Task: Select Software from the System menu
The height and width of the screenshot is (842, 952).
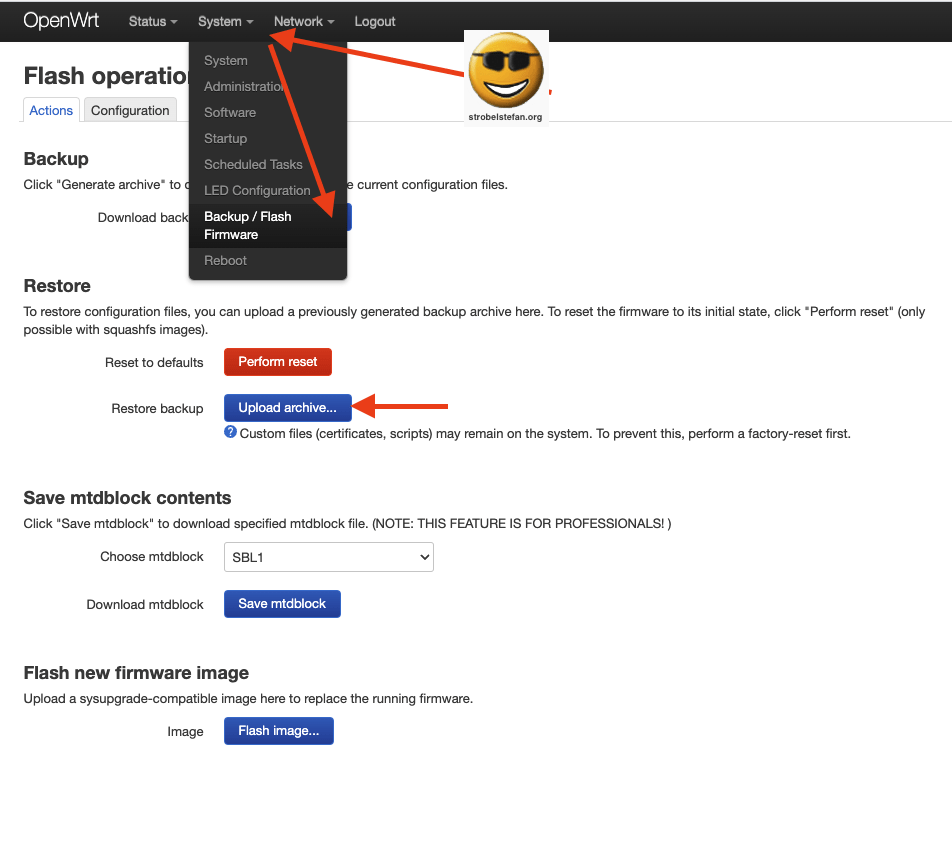Action: (229, 112)
